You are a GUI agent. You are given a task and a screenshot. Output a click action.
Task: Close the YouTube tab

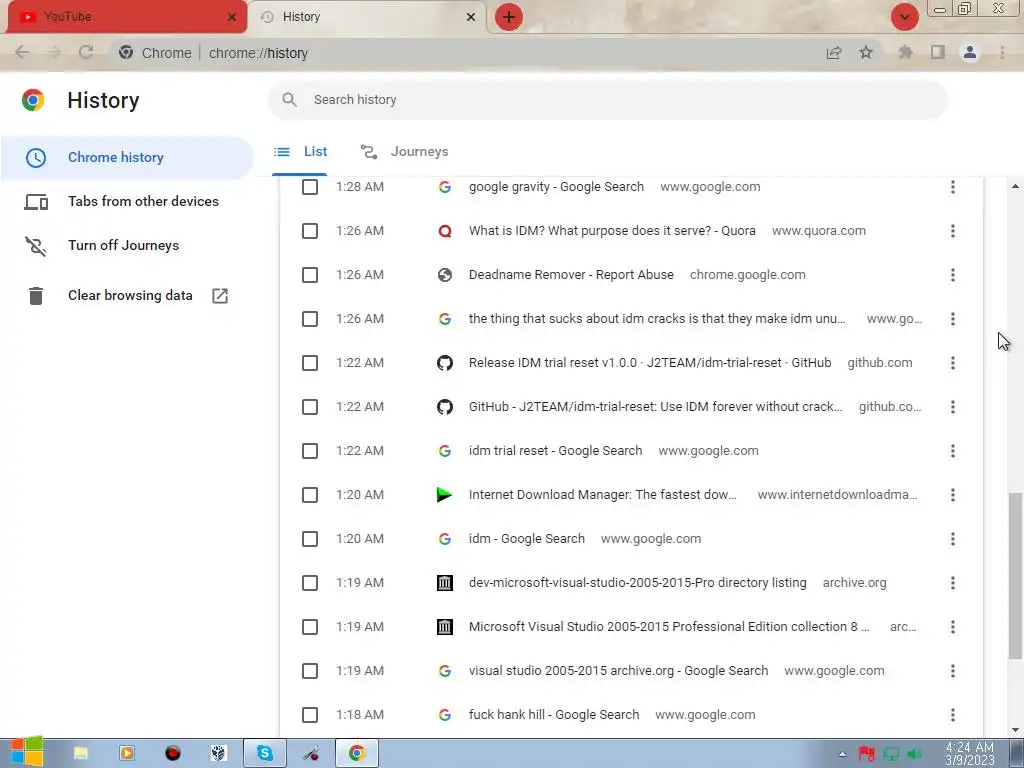point(232,17)
